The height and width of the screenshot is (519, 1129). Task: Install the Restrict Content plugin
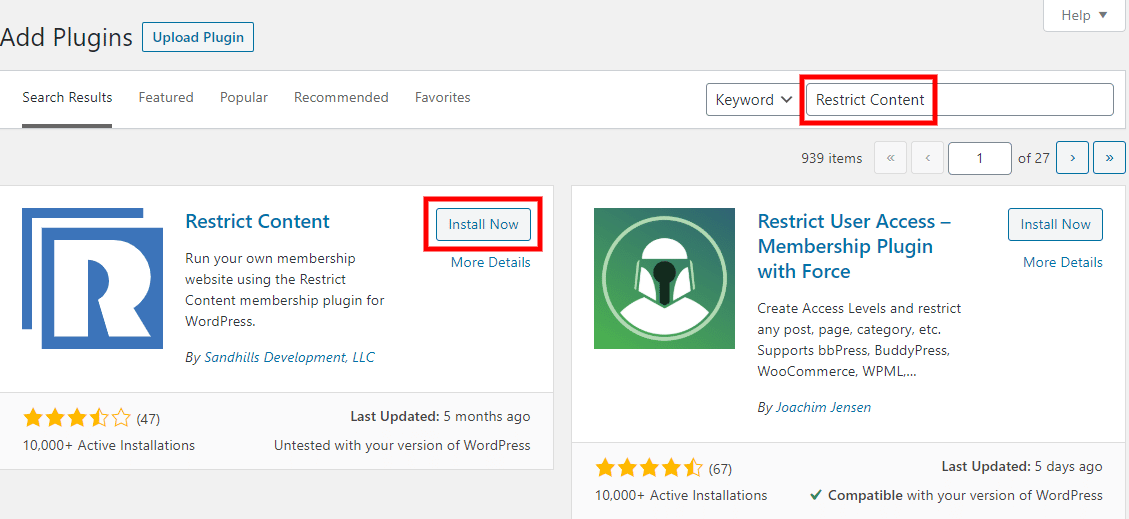pyautogui.click(x=483, y=225)
